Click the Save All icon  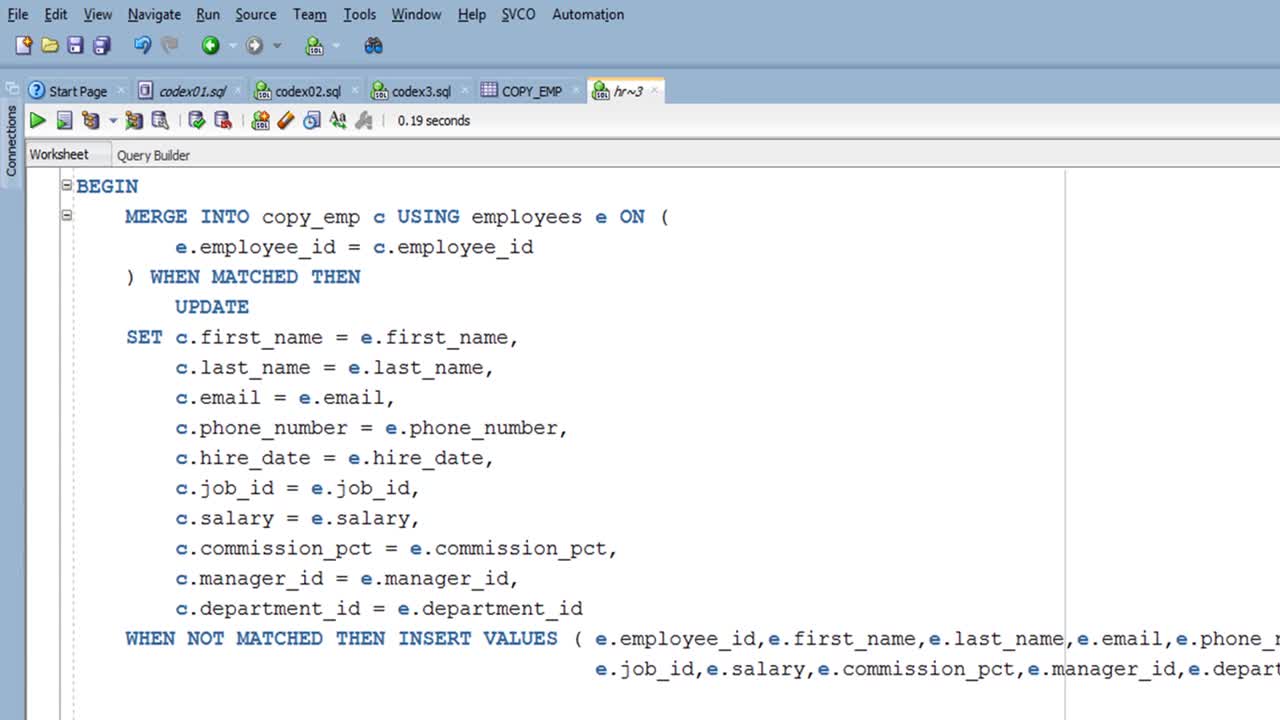coord(101,46)
